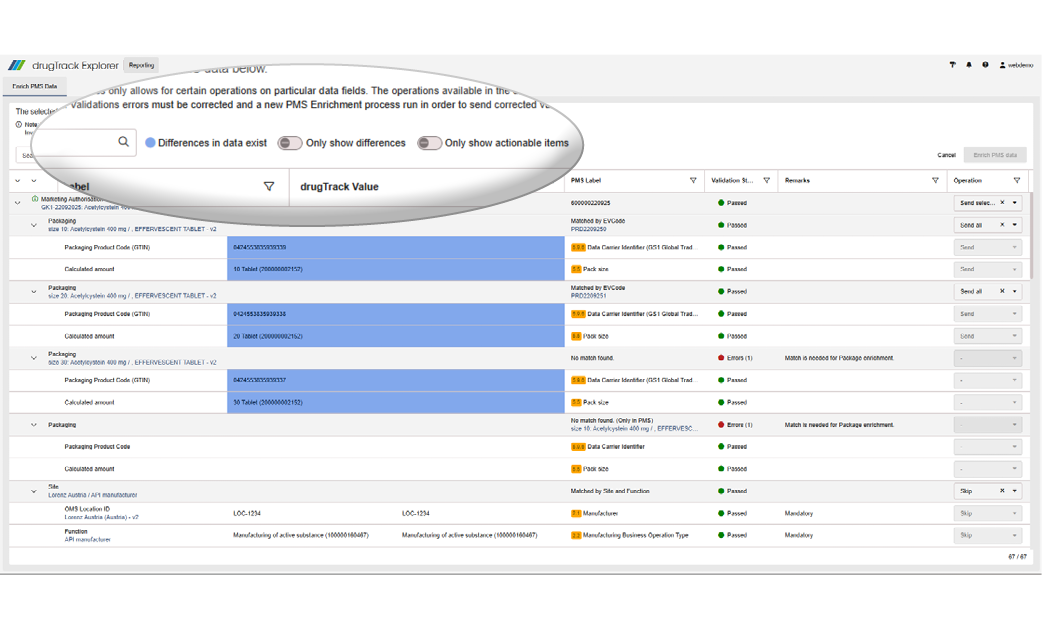Open the Send selected operation dropdown

[x=1015, y=203]
